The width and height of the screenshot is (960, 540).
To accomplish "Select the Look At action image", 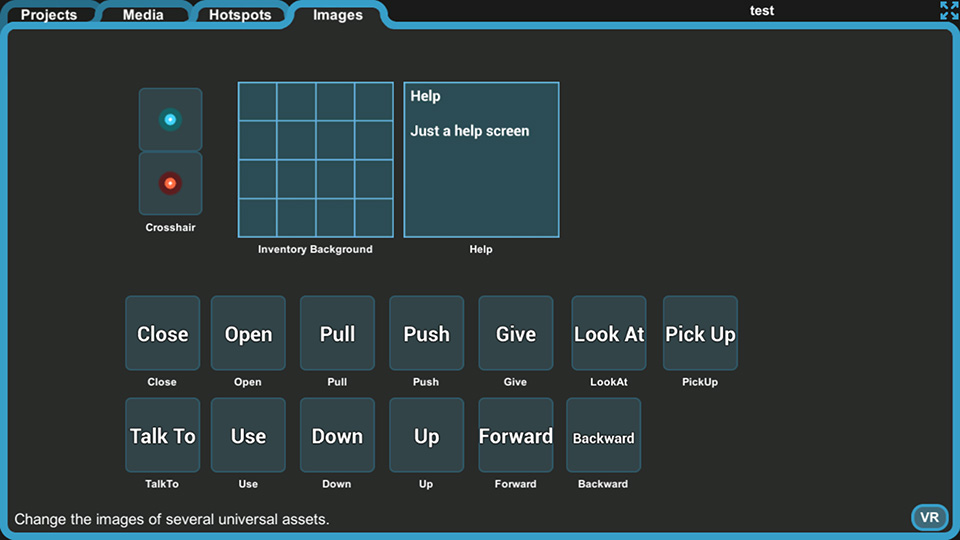I will 609,333.
